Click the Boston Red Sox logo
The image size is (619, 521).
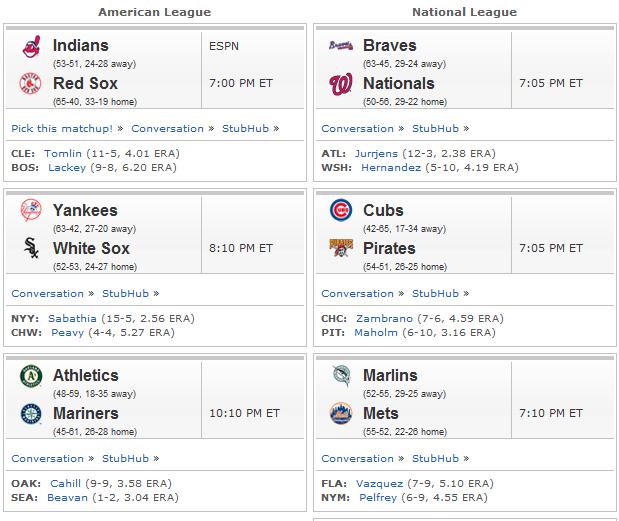coord(30,83)
